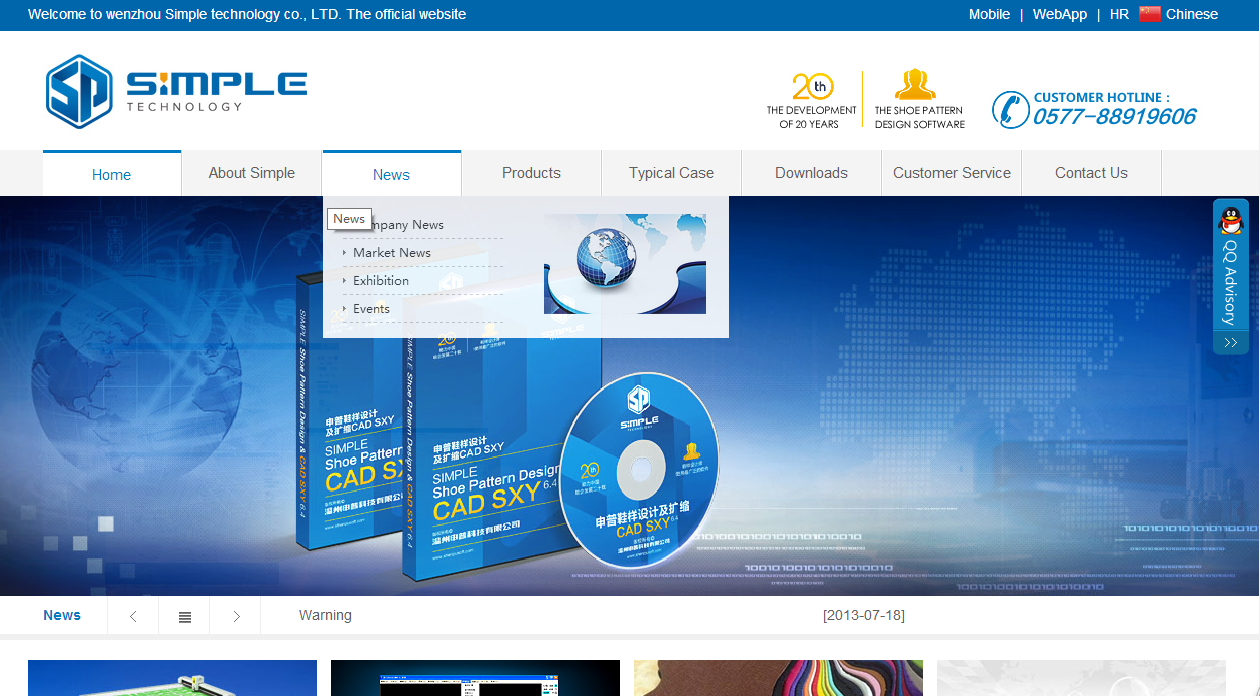Open the news list icon
Screen dimensions: 1260x696
pos(184,616)
